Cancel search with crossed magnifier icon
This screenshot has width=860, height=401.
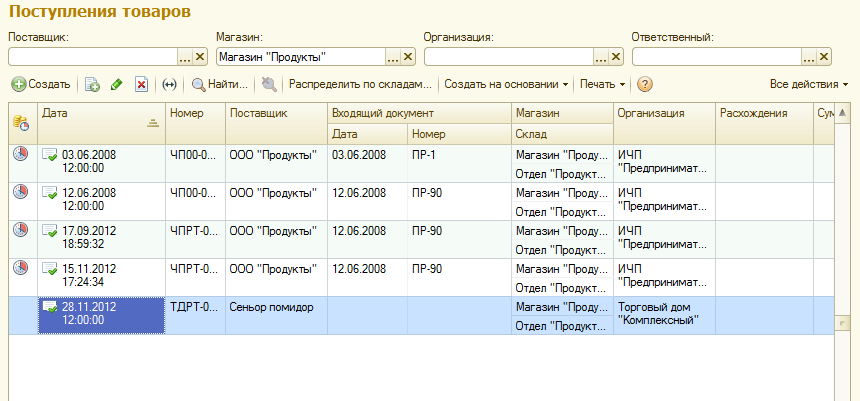click(269, 84)
